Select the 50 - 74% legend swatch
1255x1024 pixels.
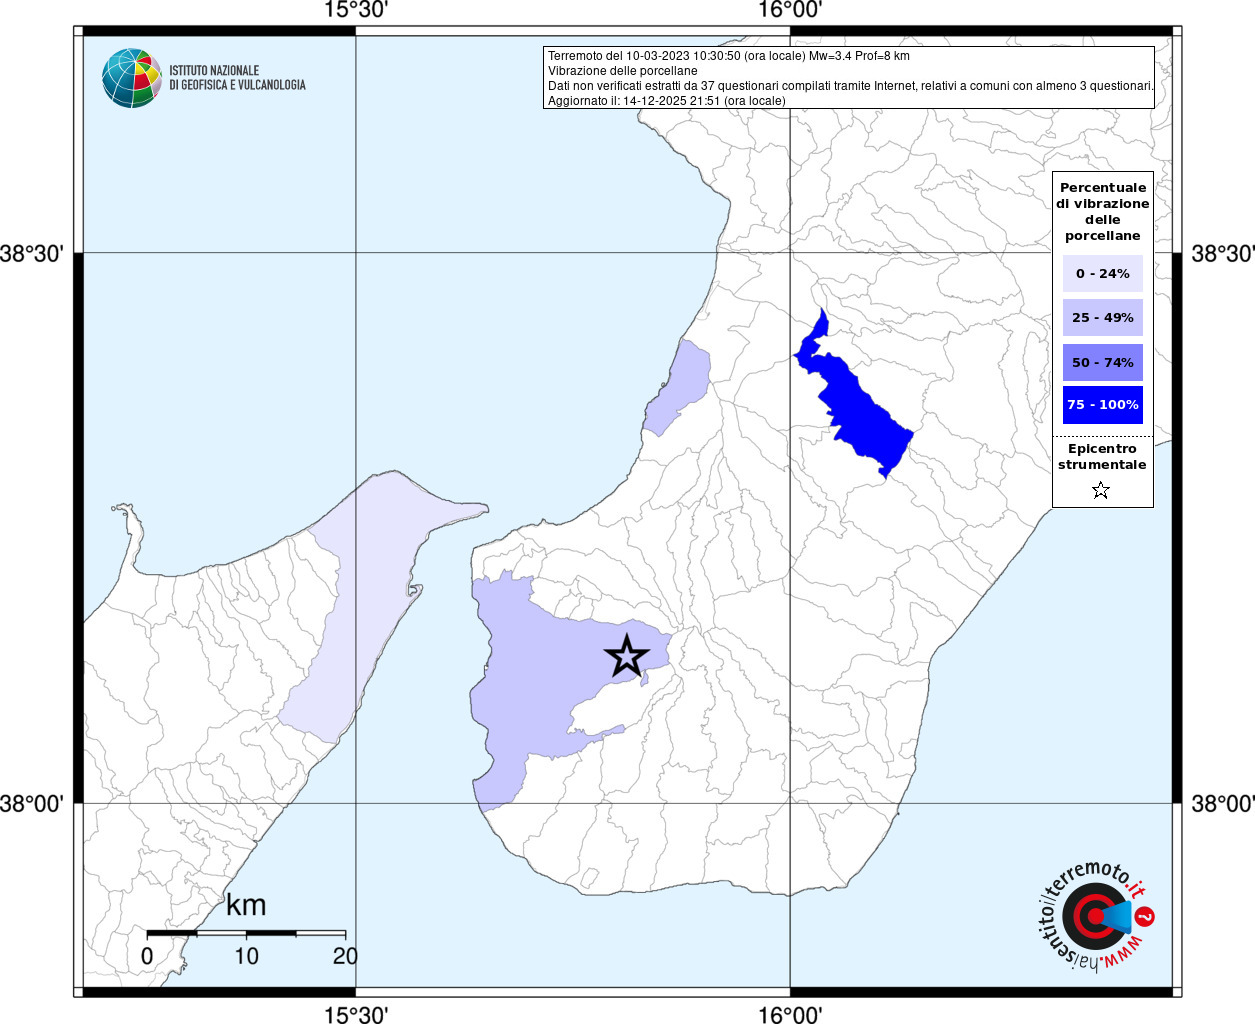point(1102,362)
